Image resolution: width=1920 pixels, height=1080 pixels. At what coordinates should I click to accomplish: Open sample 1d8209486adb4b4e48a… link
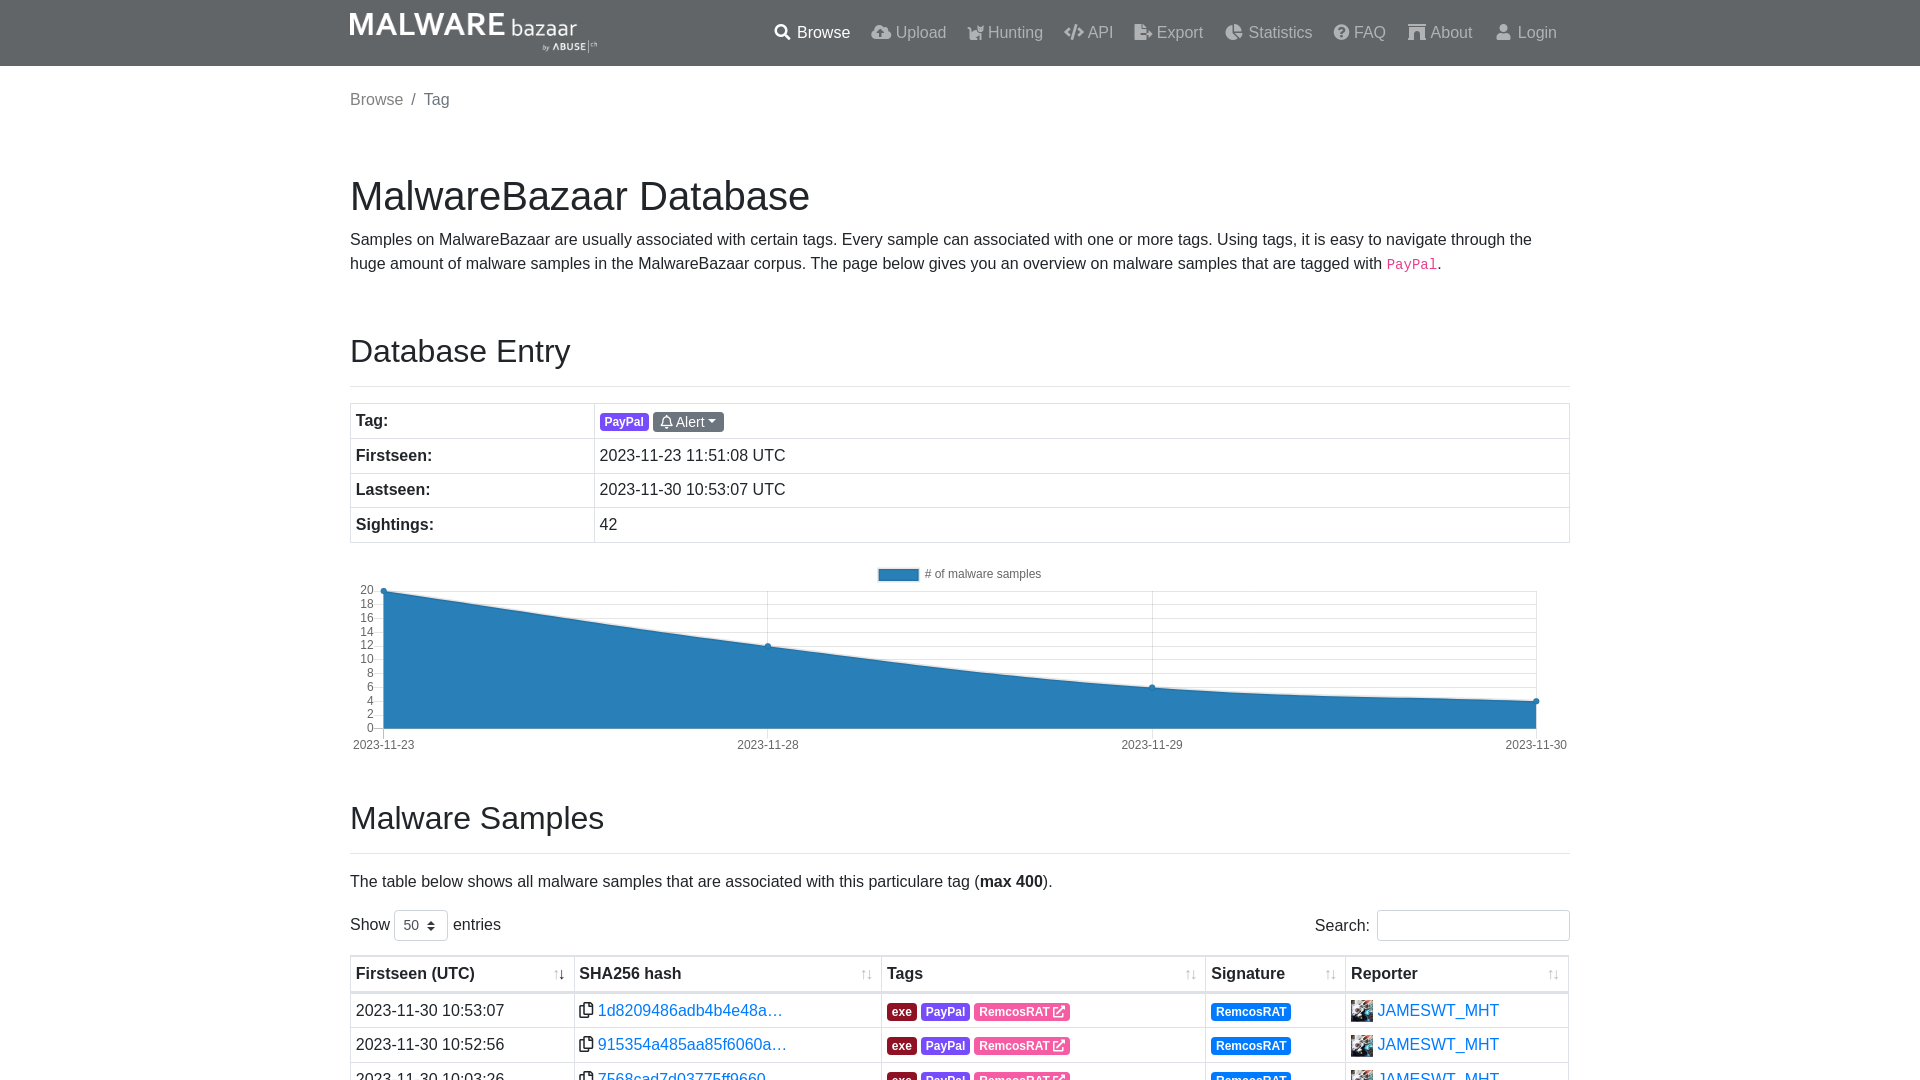pos(690,1011)
